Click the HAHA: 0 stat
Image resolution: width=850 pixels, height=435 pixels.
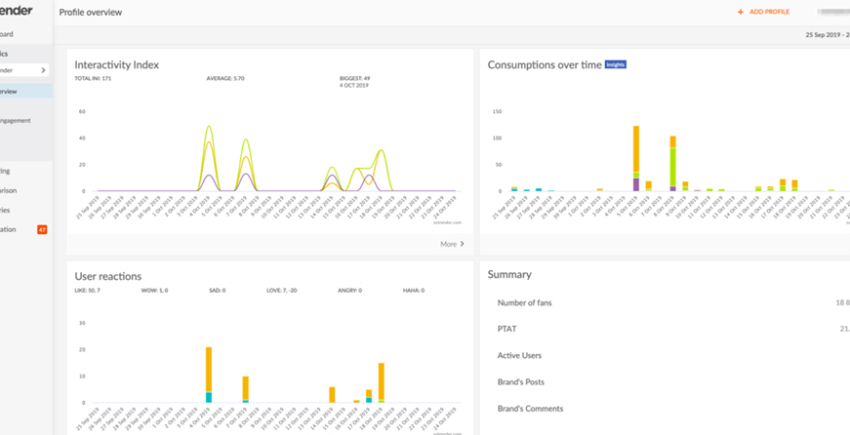coord(414,291)
